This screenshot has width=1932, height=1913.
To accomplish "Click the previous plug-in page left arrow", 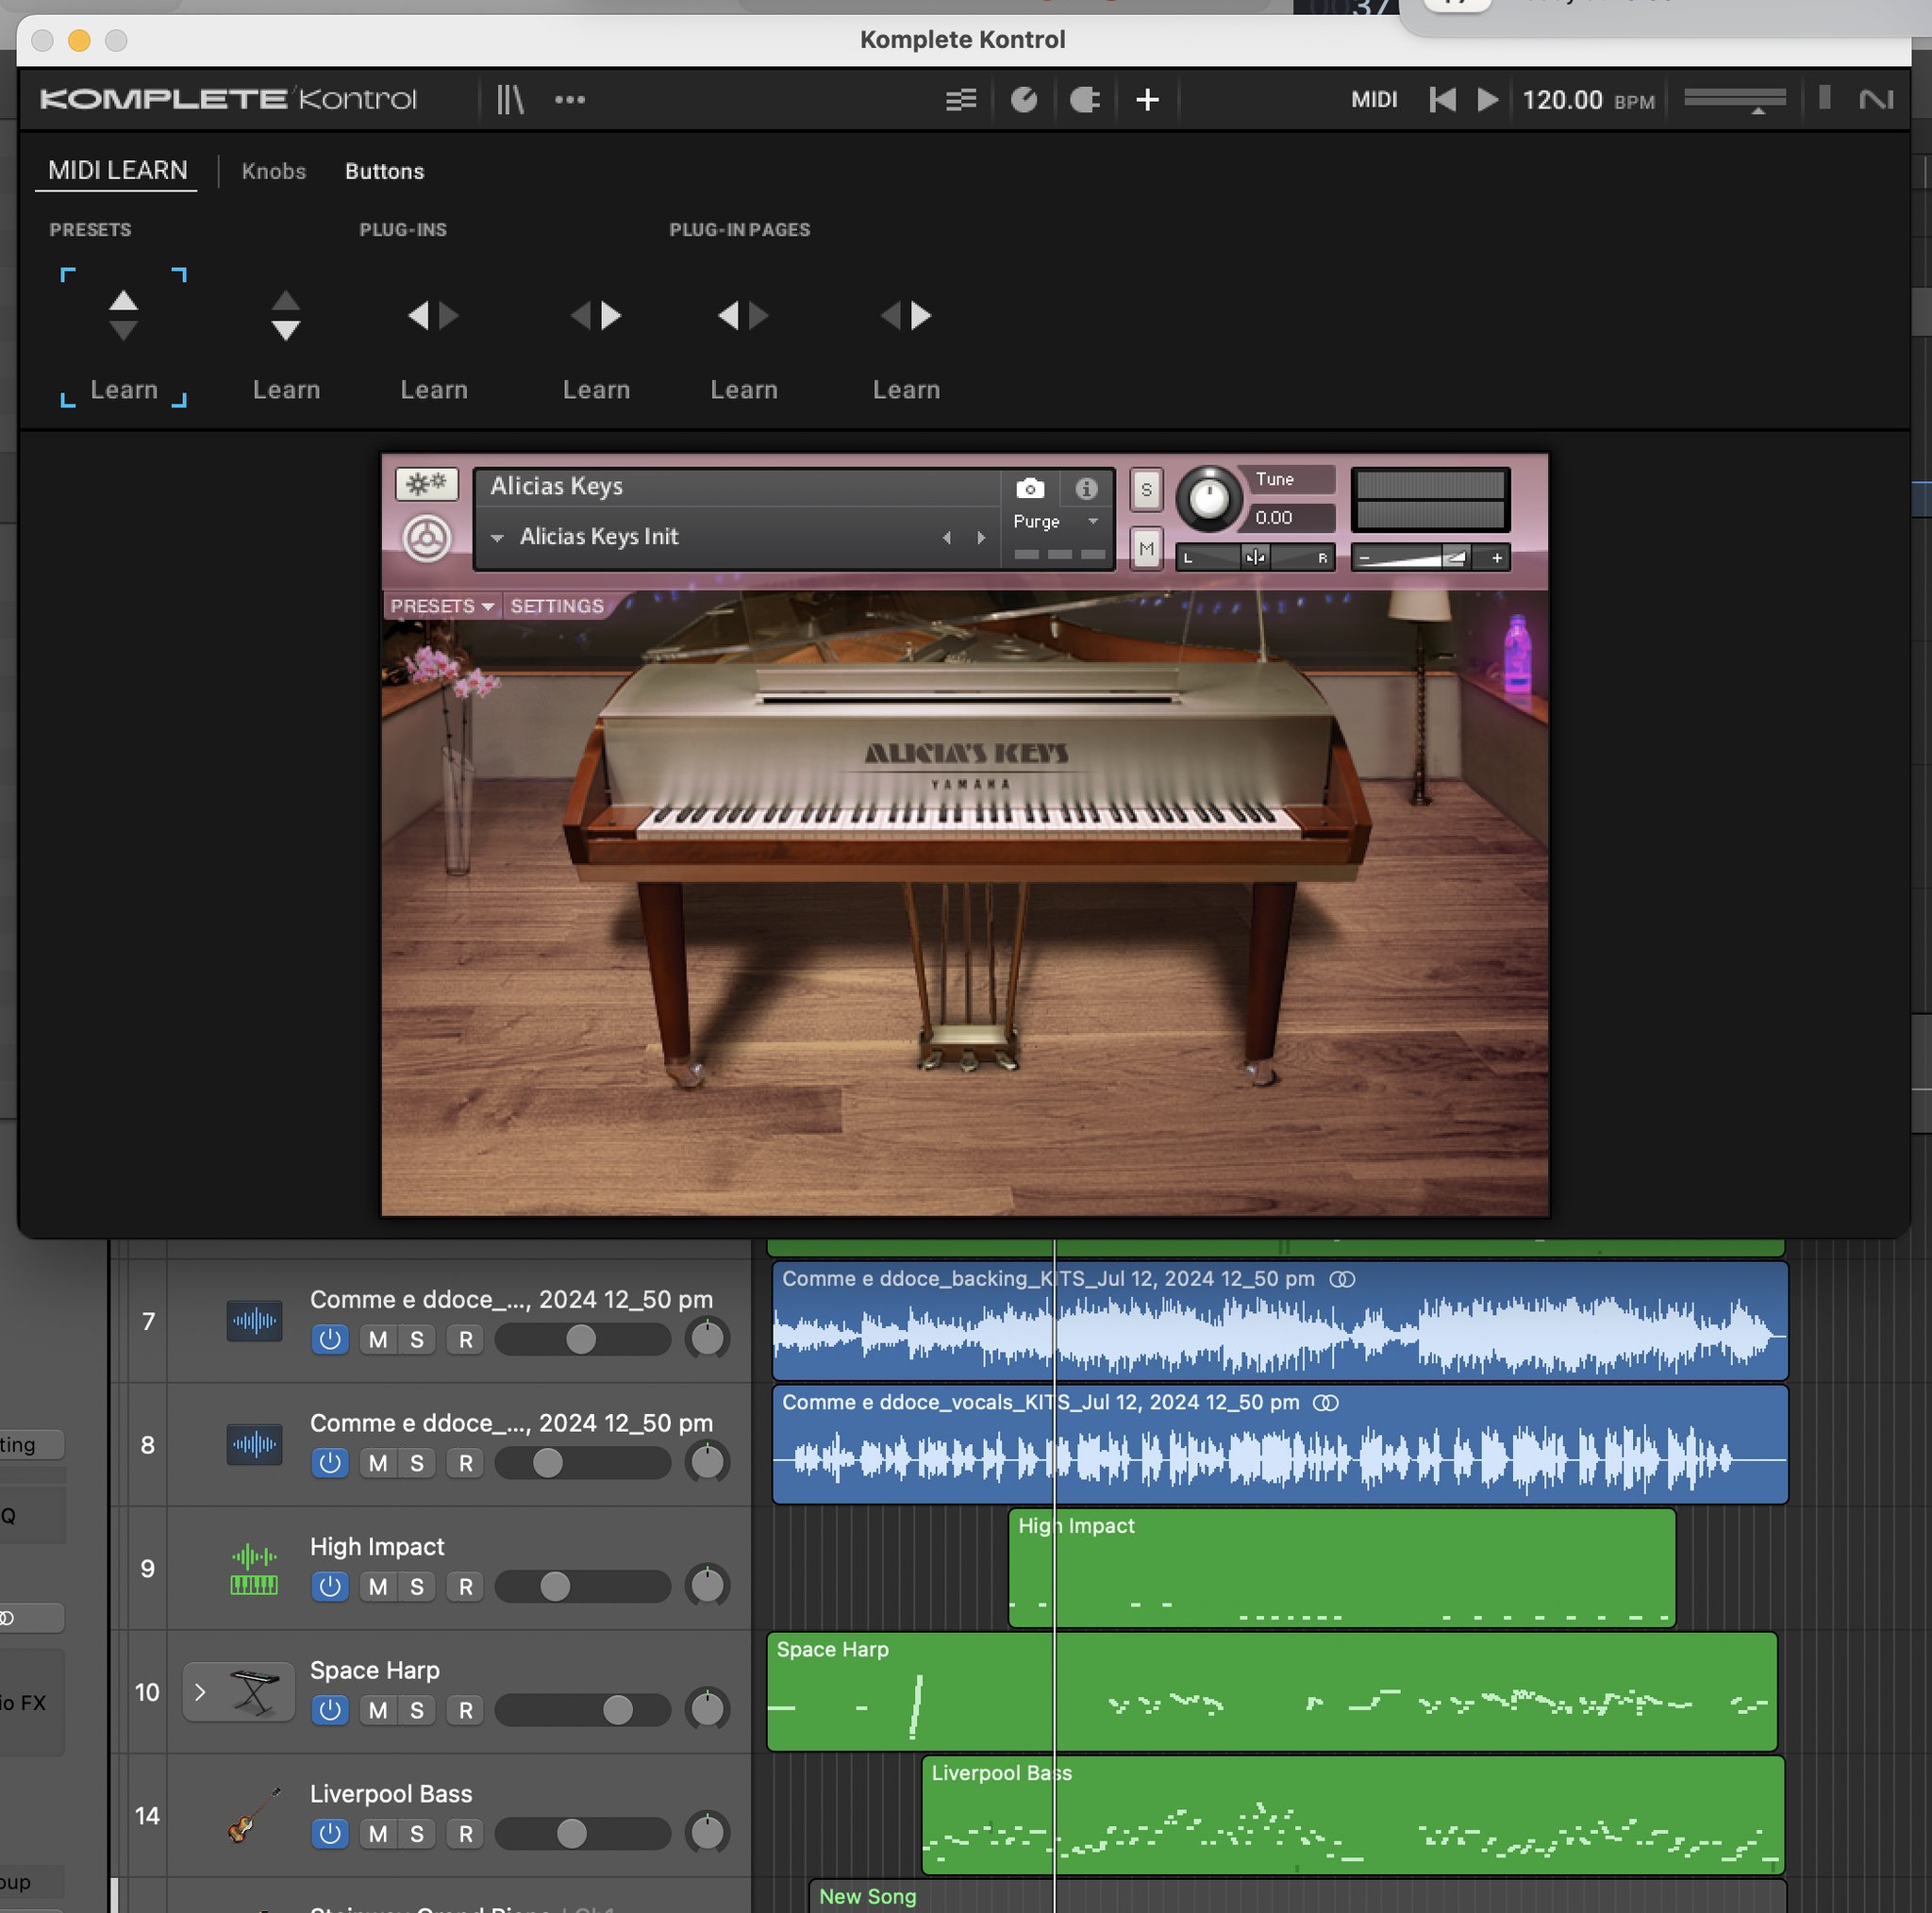I will pyautogui.click(x=728, y=316).
